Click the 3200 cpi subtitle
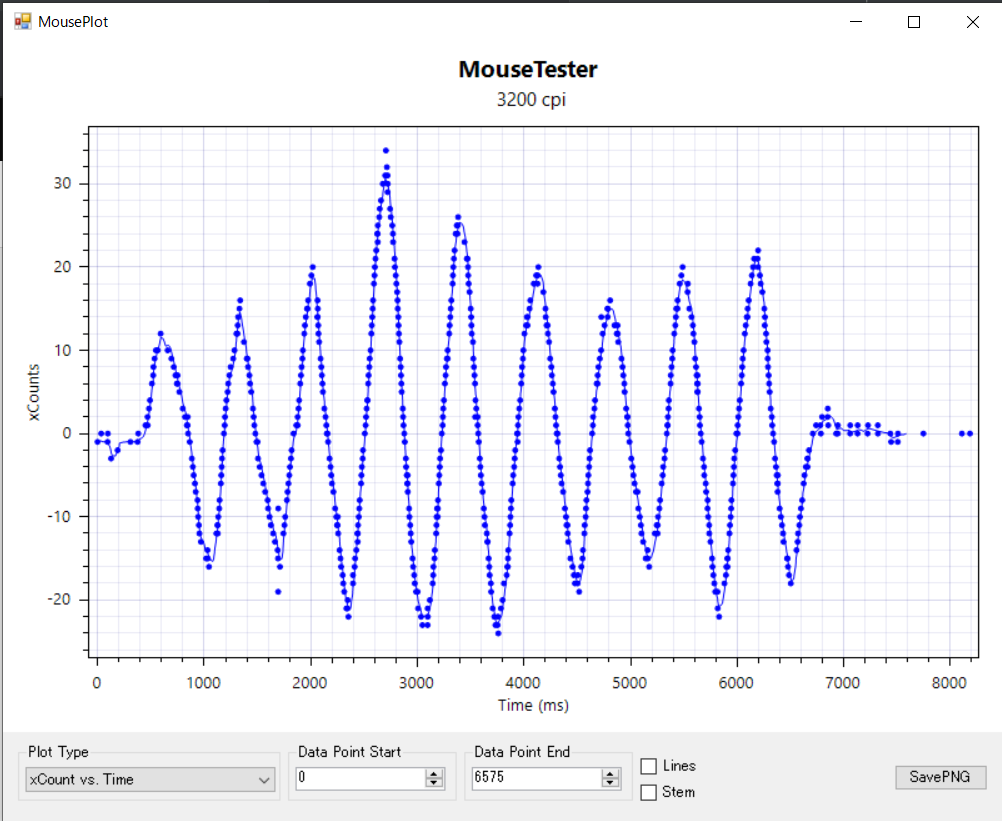This screenshot has height=821, width=1002. [531, 100]
